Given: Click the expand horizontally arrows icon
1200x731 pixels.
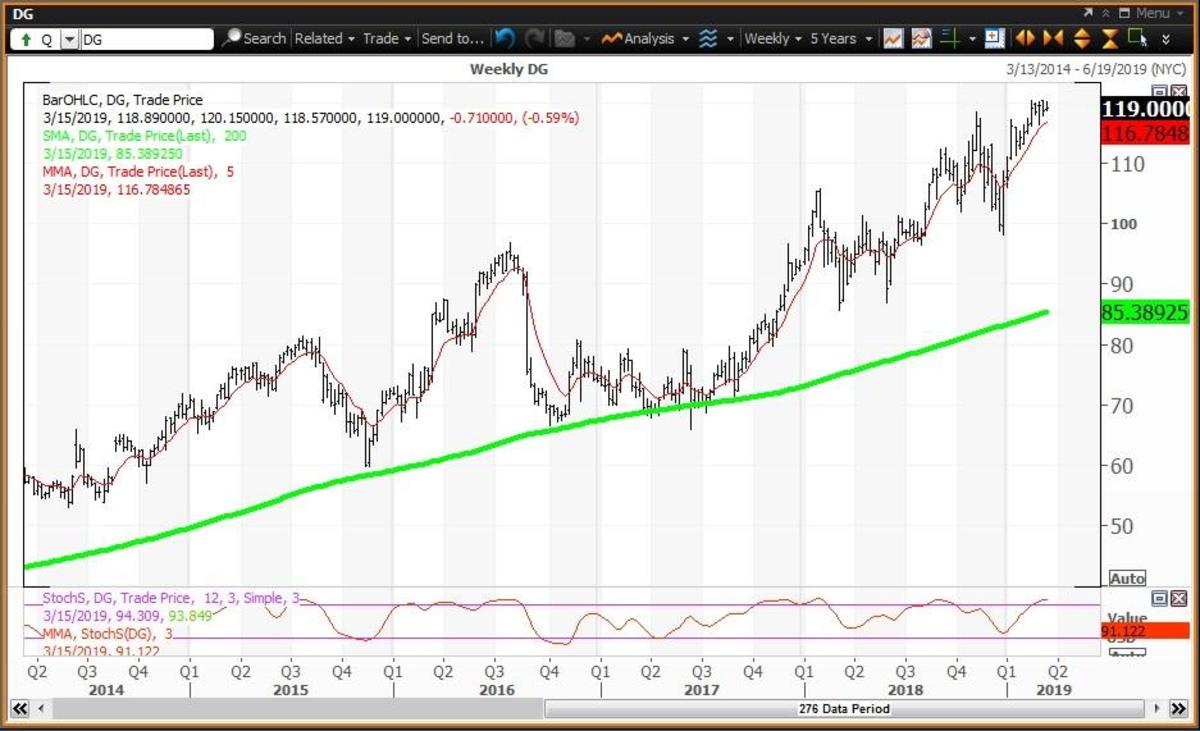Looking at the screenshot, I should click(1025, 39).
